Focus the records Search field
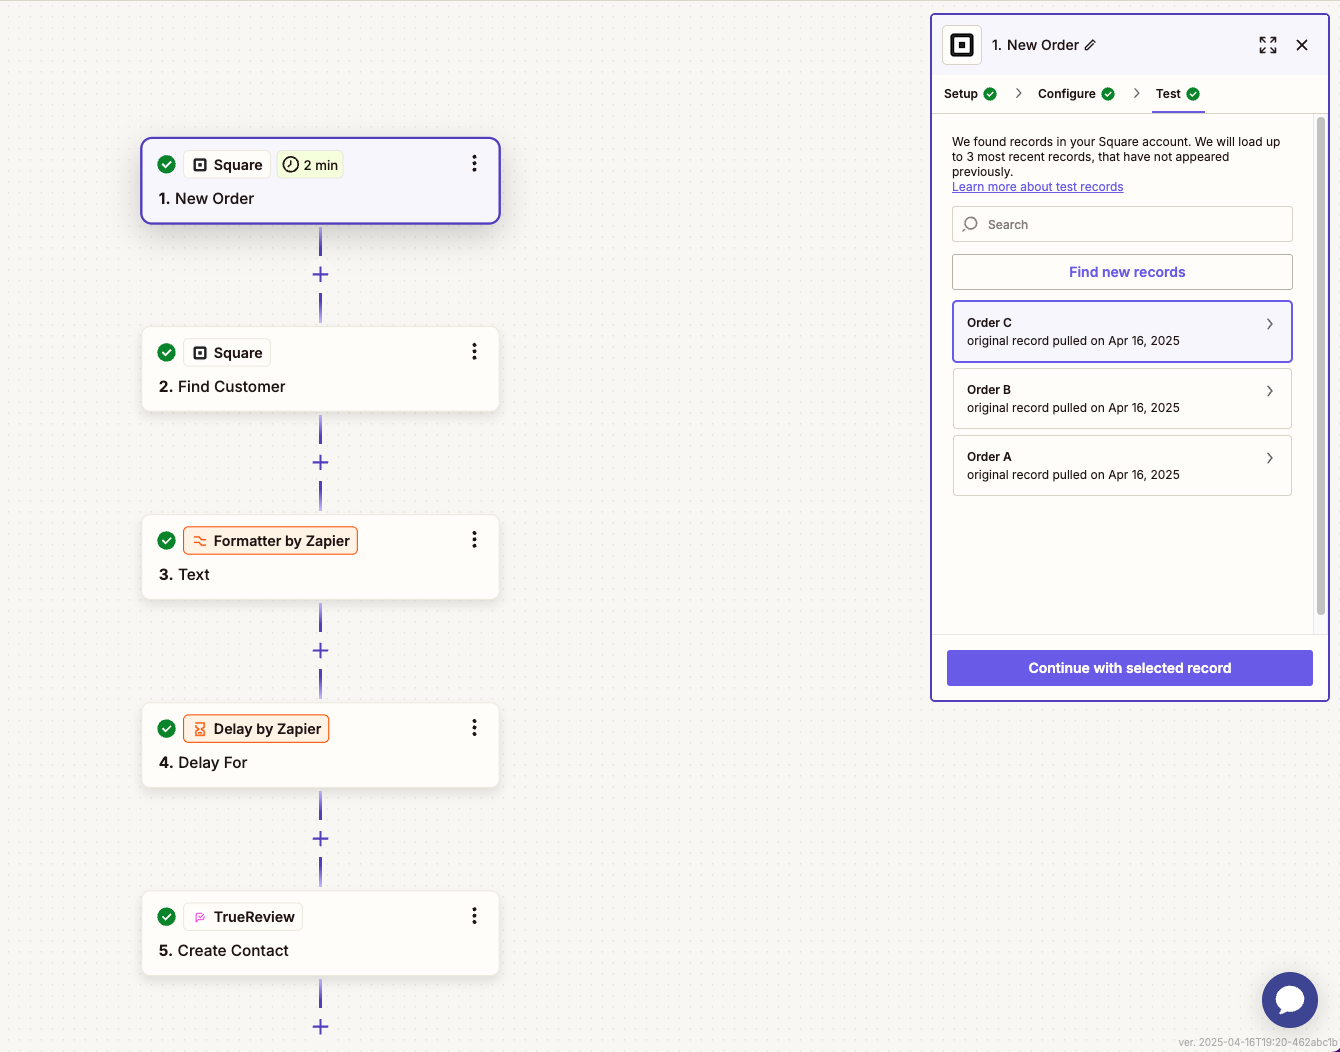The width and height of the screenshot is (1340, 1052). point(1122,224)
